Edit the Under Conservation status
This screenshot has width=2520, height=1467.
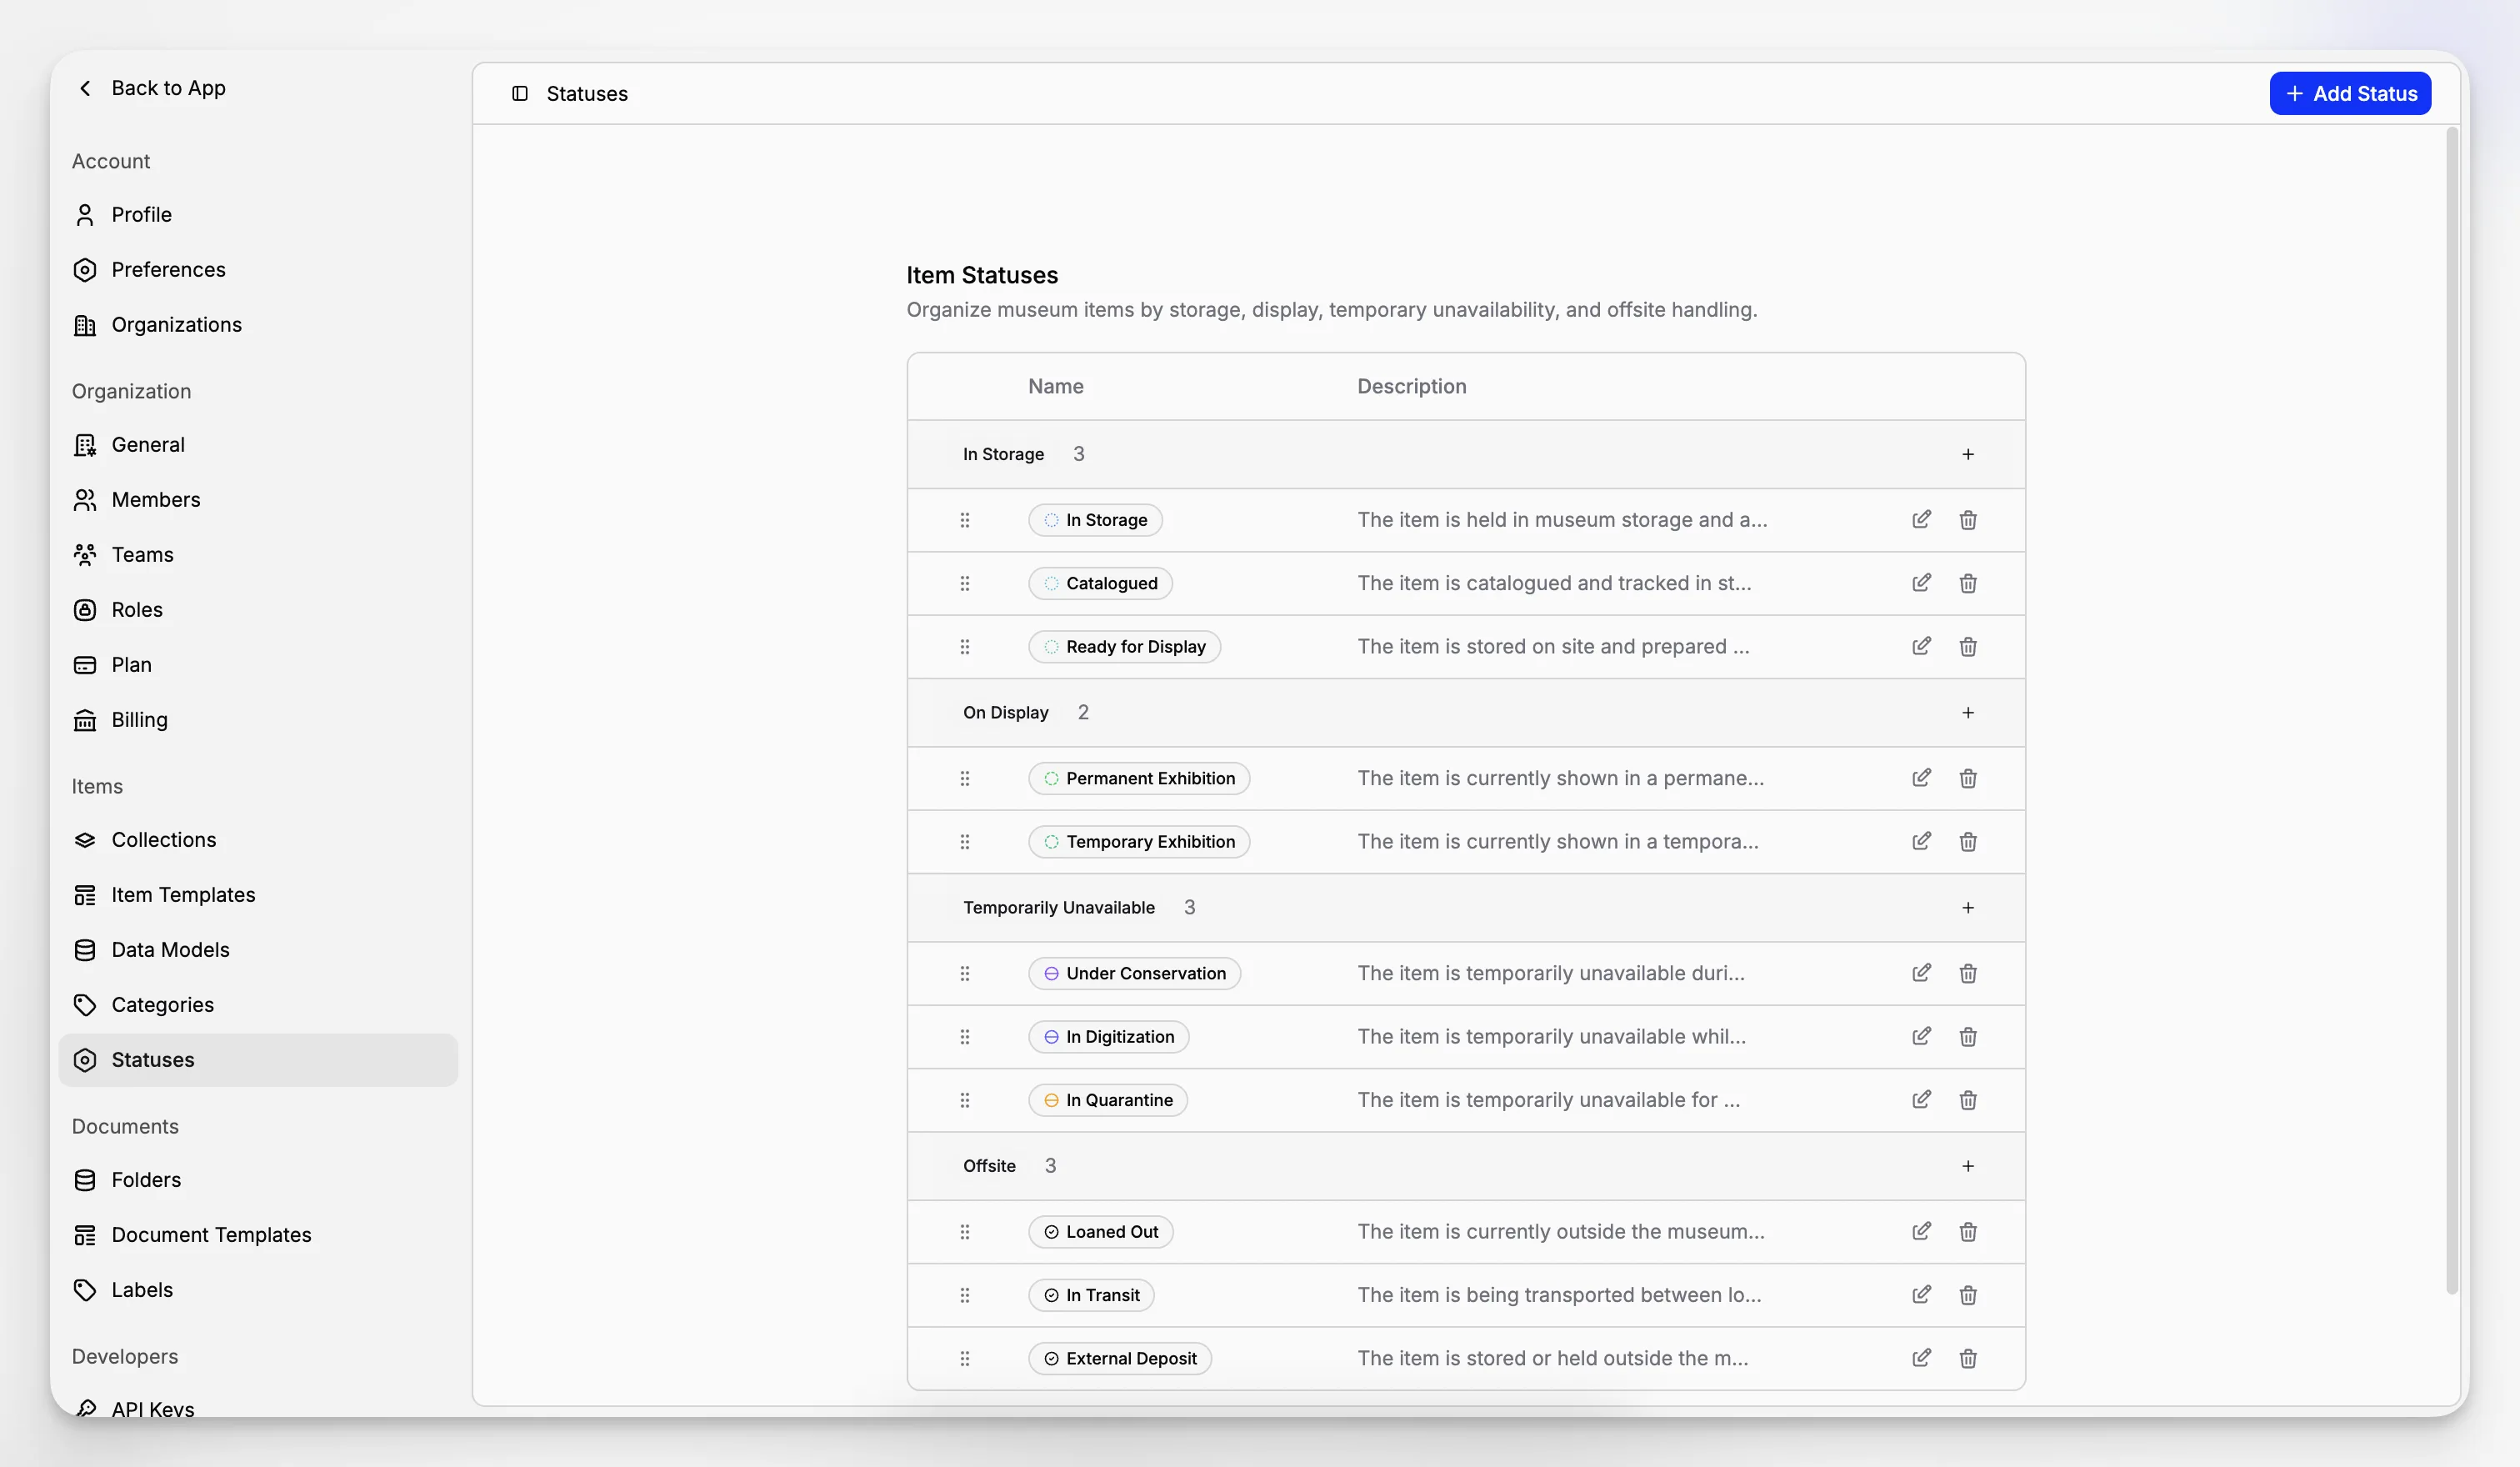1921,973
